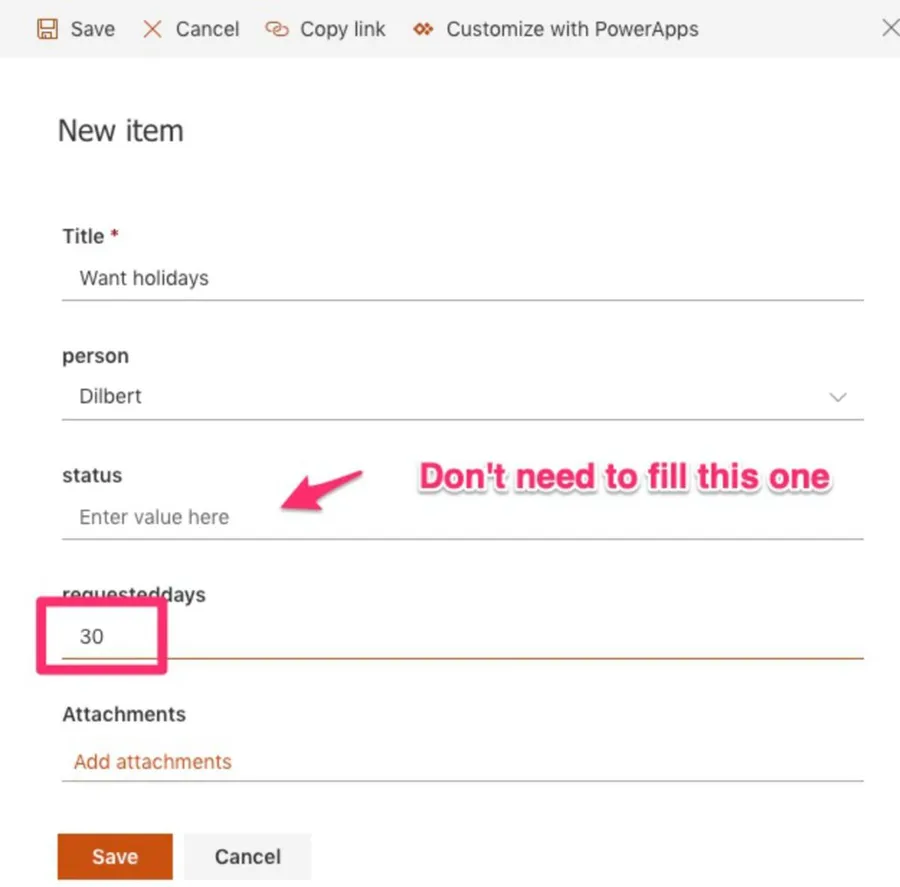
Task: Click the requesteddays field showing 30
Action: pyautogui.click(x=462, y=637)
